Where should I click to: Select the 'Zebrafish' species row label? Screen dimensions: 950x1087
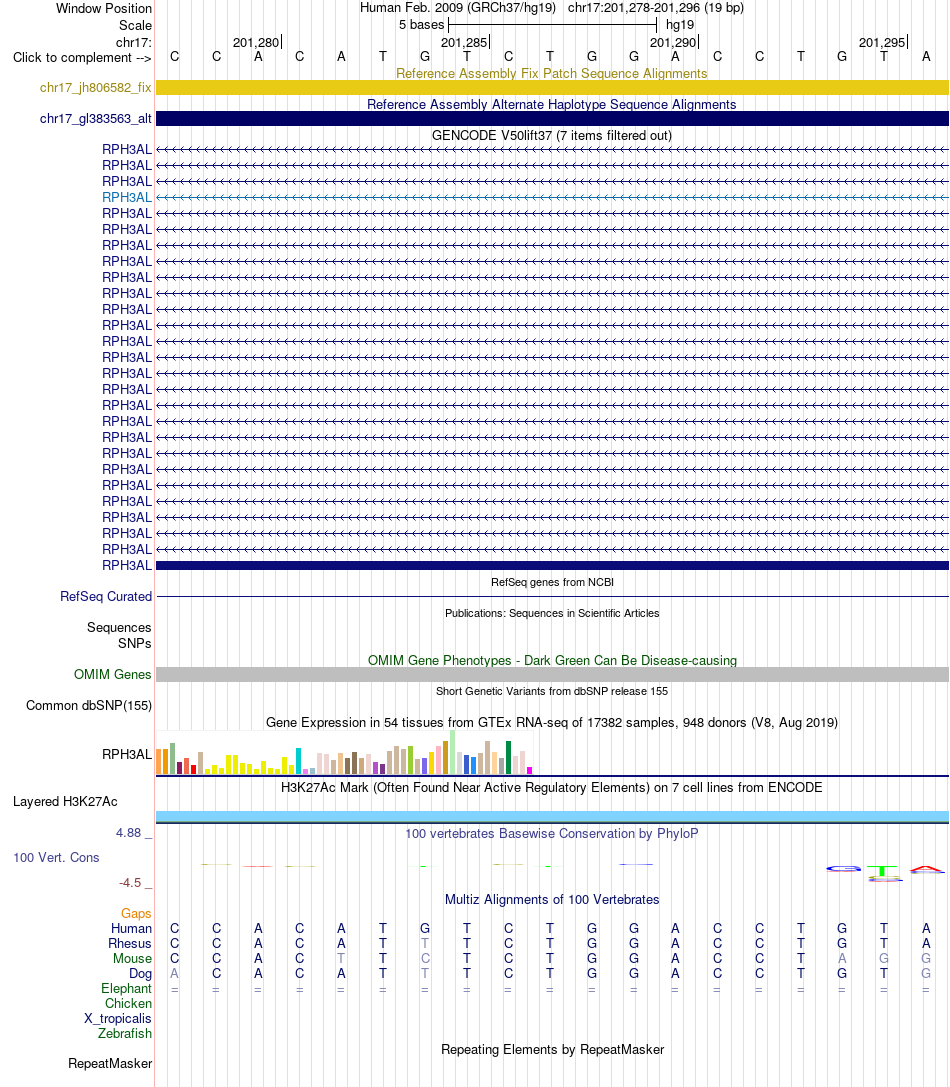click(125, 1034)
